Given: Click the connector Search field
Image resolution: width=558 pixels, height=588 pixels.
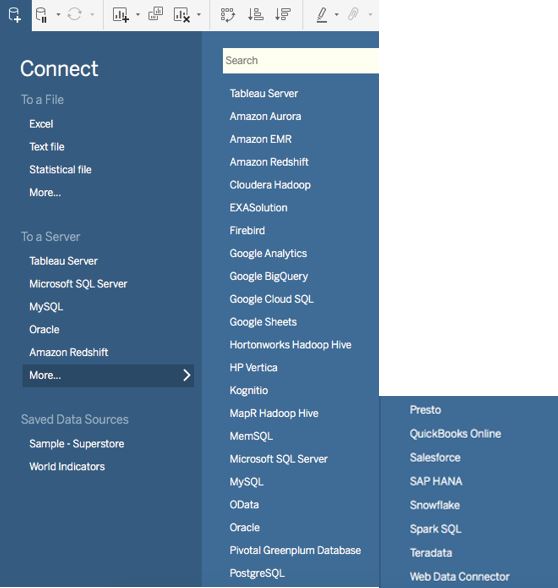Looking at the screenshot, I should (x=301, y=60).
